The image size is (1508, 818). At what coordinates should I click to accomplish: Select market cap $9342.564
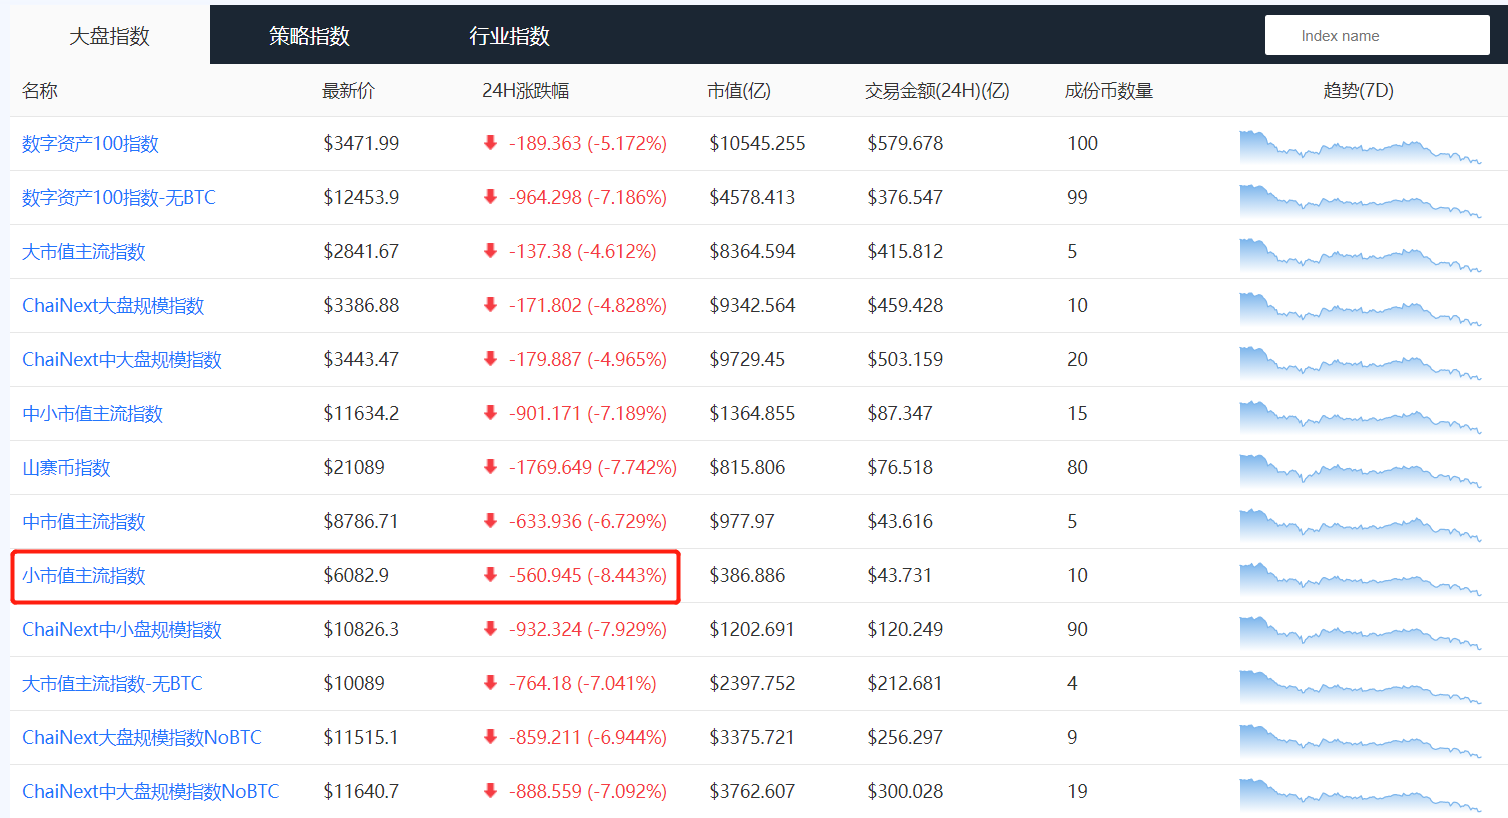pyautogui.click(x=752, y=305)
